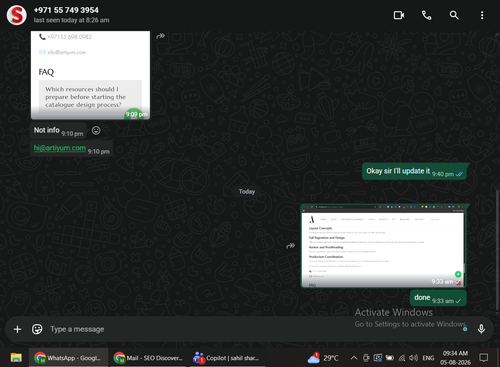Open the emoji and sticker picker
Screen dimensions: 500x367
[x=37, y=329]
